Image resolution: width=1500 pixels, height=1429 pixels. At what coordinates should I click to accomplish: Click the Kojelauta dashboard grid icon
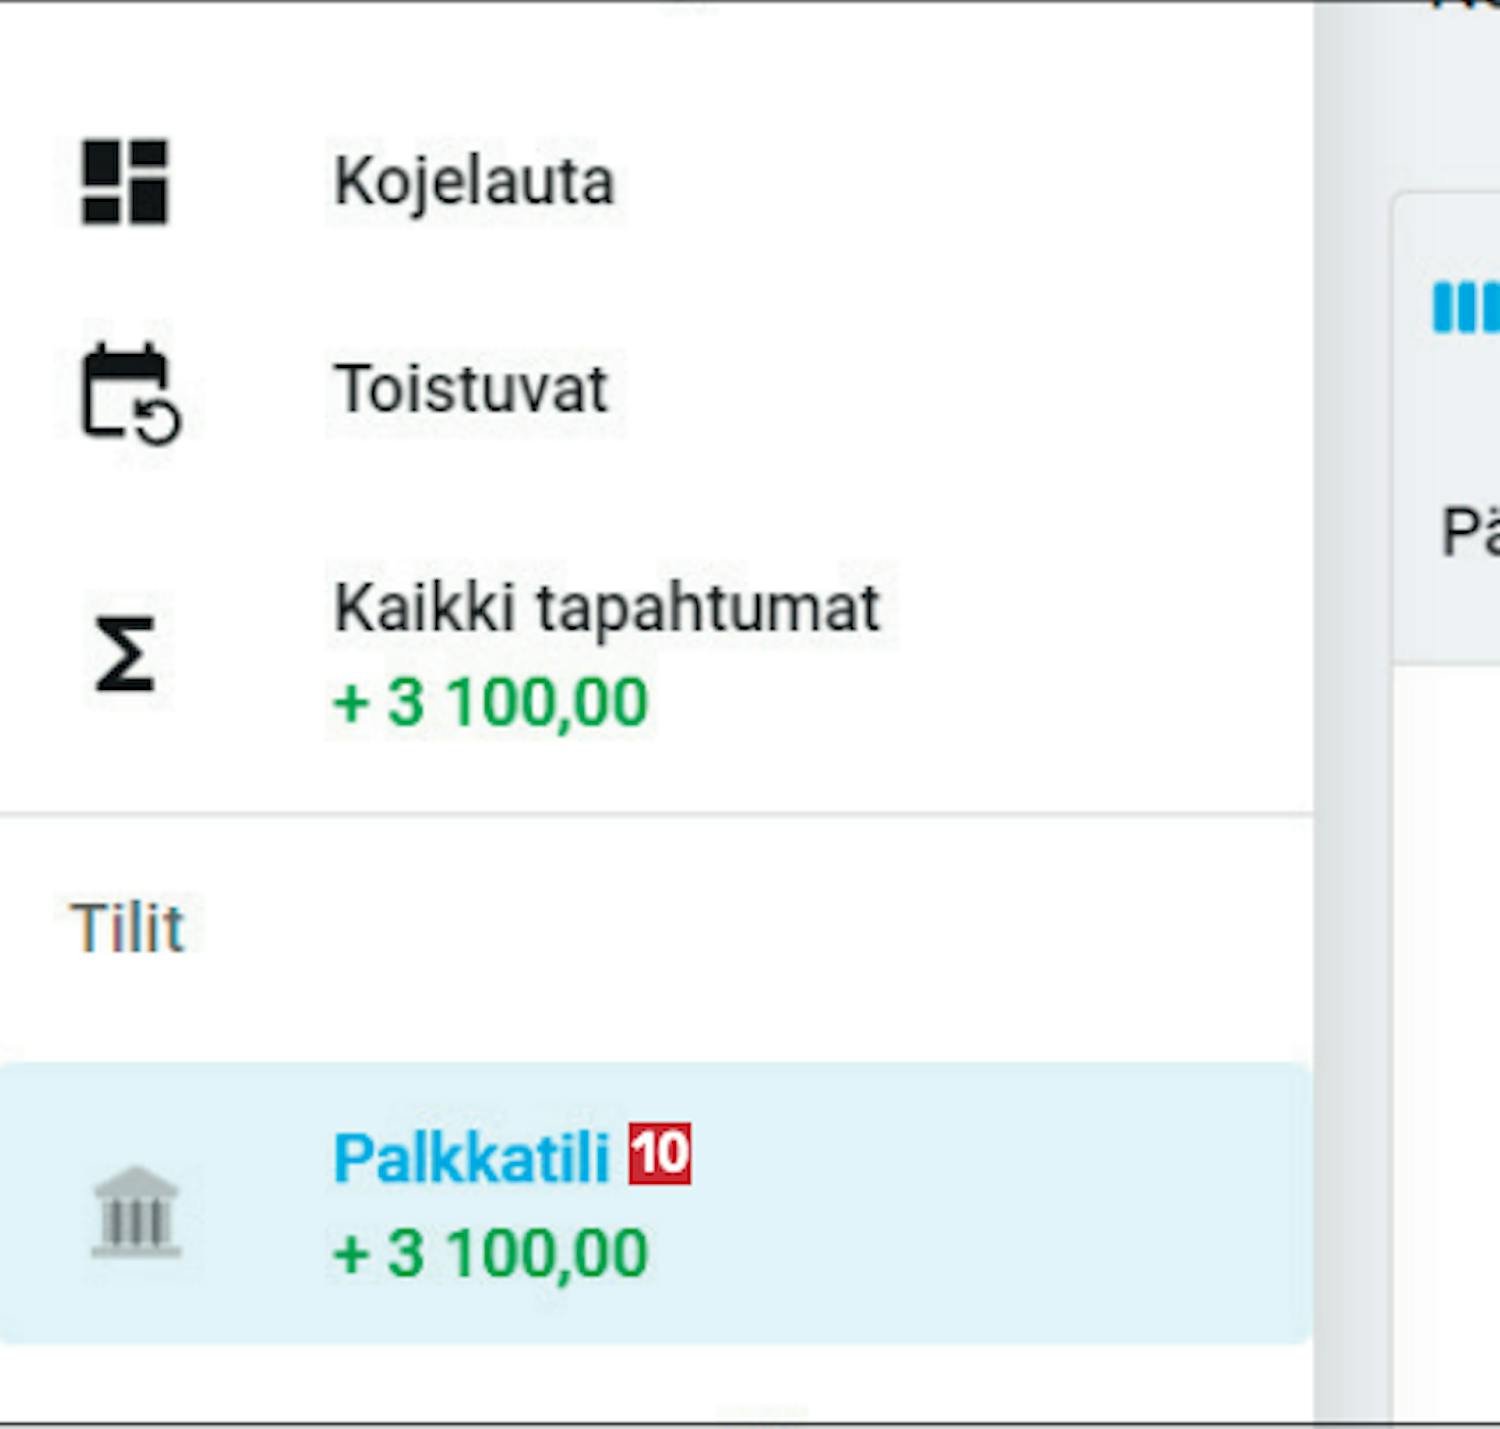coord(125,182)
